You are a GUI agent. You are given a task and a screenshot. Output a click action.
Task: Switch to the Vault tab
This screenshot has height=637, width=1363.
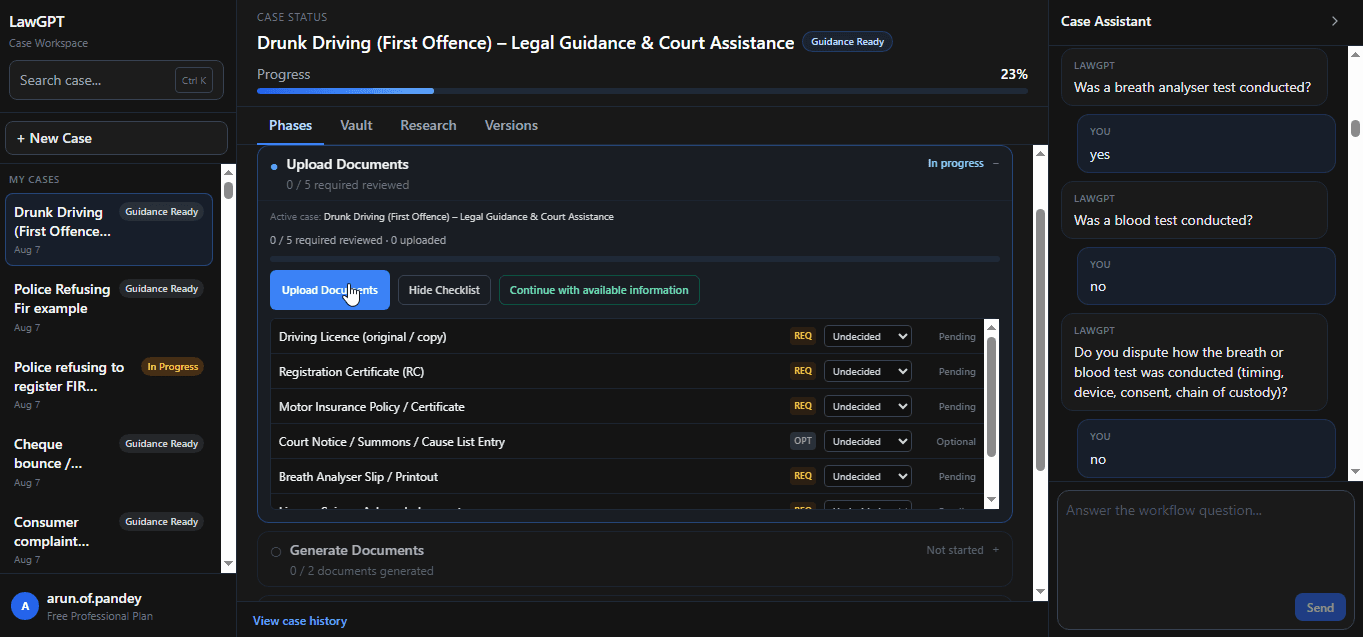pyautogui.click(x=356, y=125)
